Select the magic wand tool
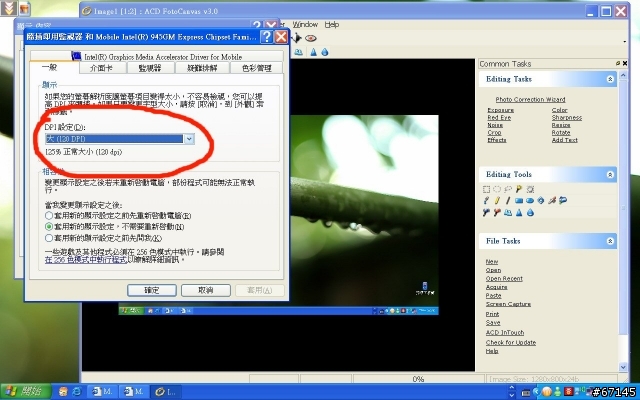The image size is (640, 400). [519, 189]
